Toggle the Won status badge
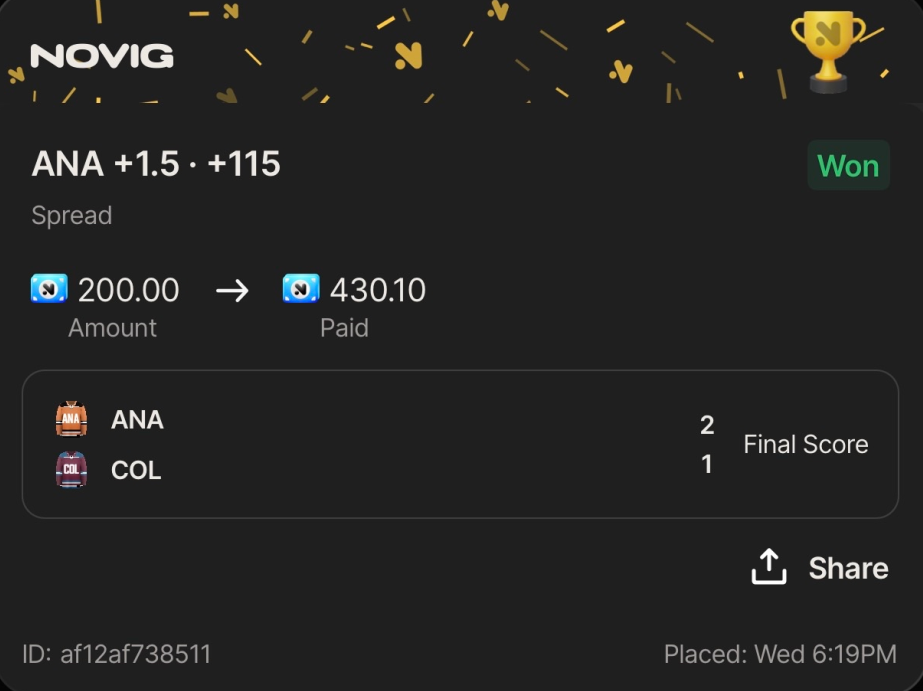Screen dimensions: 923x691 point(848,165)
